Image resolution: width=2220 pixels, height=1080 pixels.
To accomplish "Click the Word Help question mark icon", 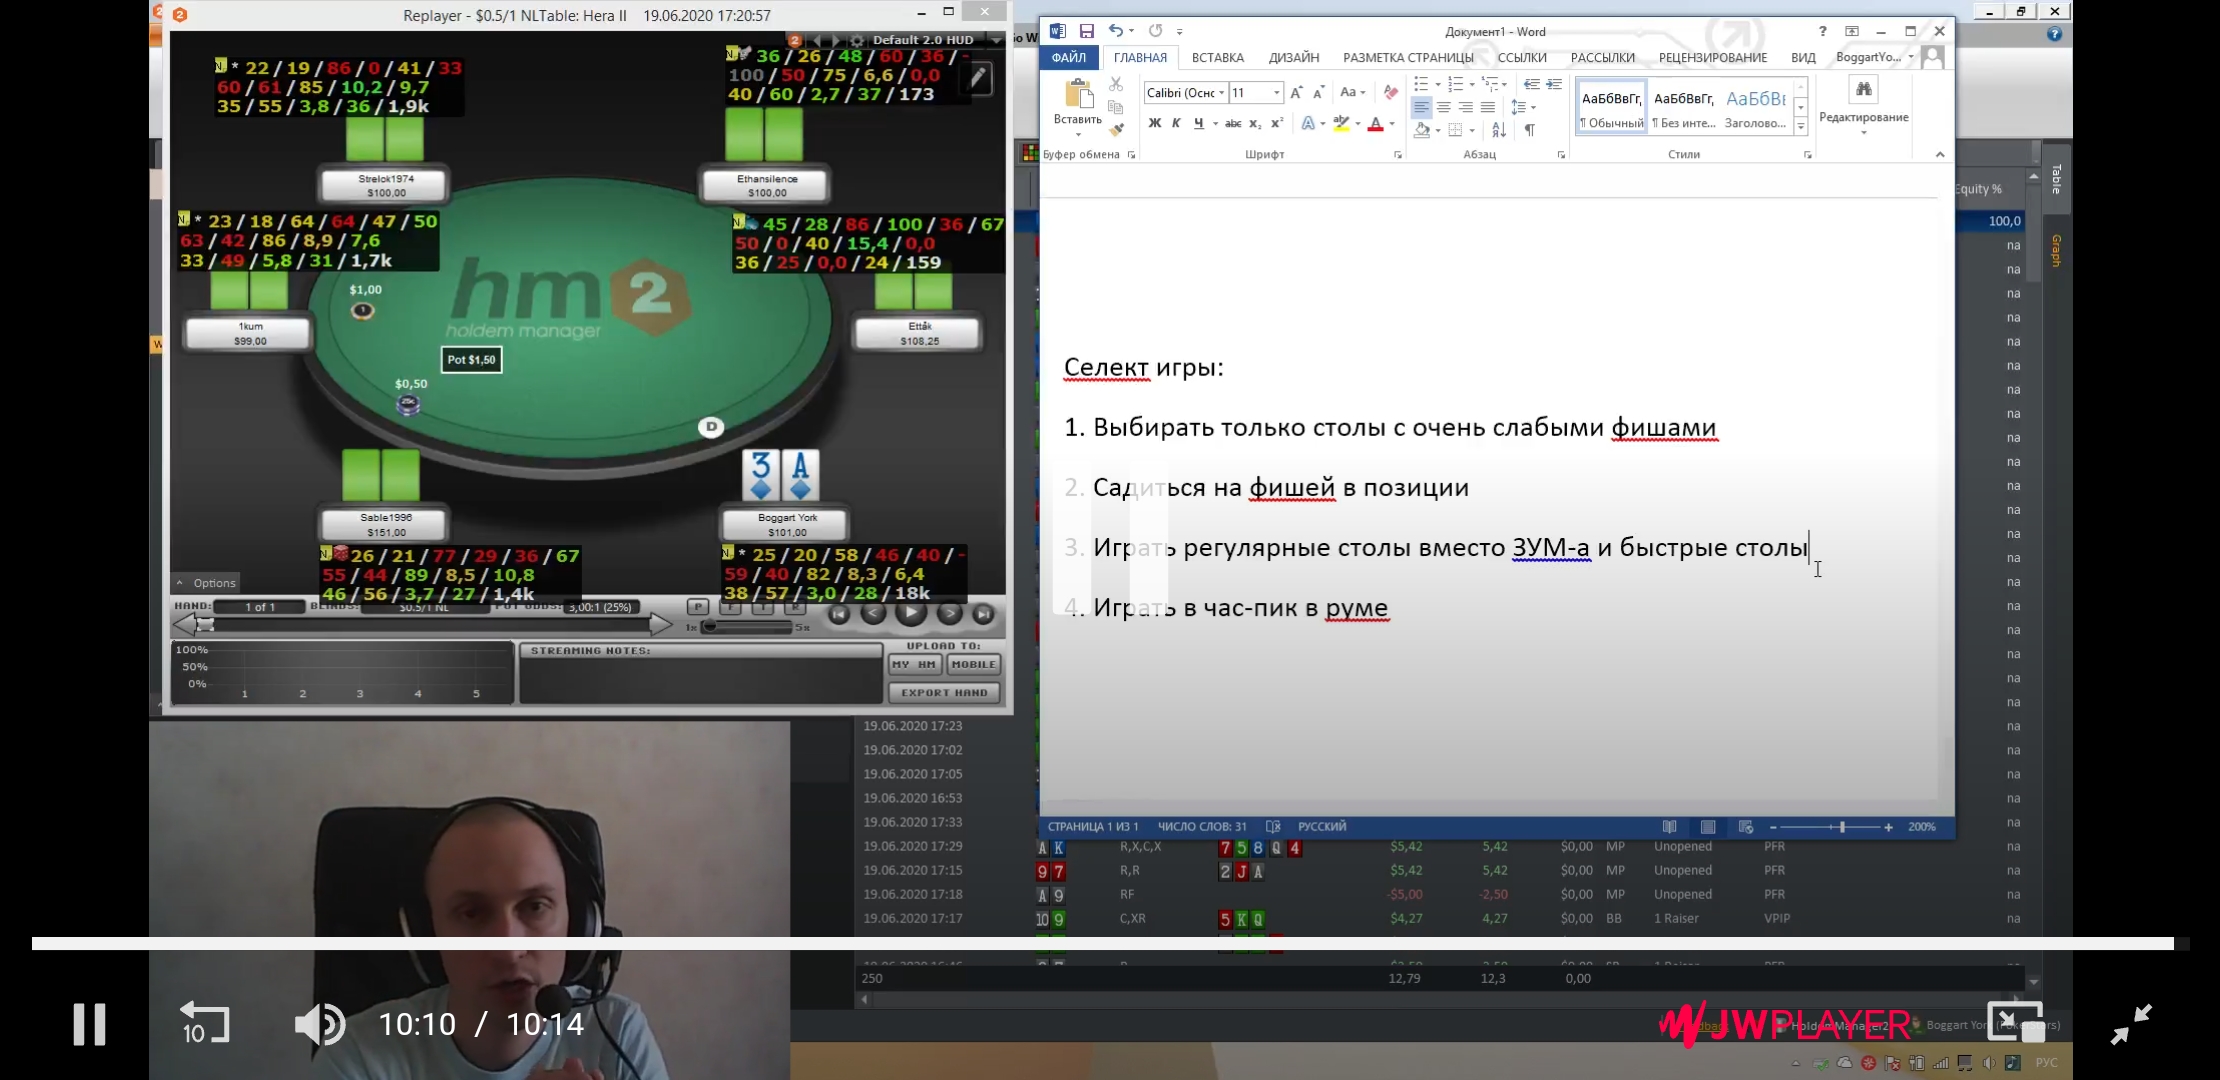I will tap(1822, 31).
